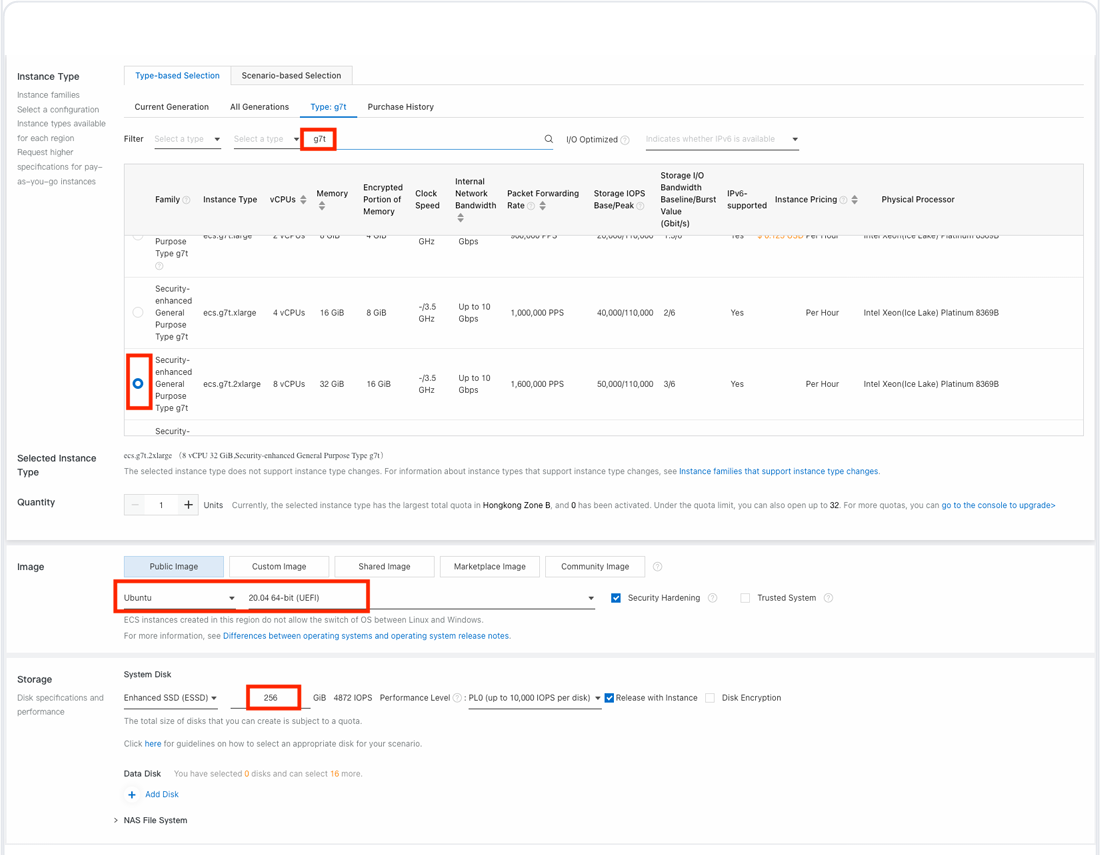Enable the Trusted System checkbox

pos(745,598)
